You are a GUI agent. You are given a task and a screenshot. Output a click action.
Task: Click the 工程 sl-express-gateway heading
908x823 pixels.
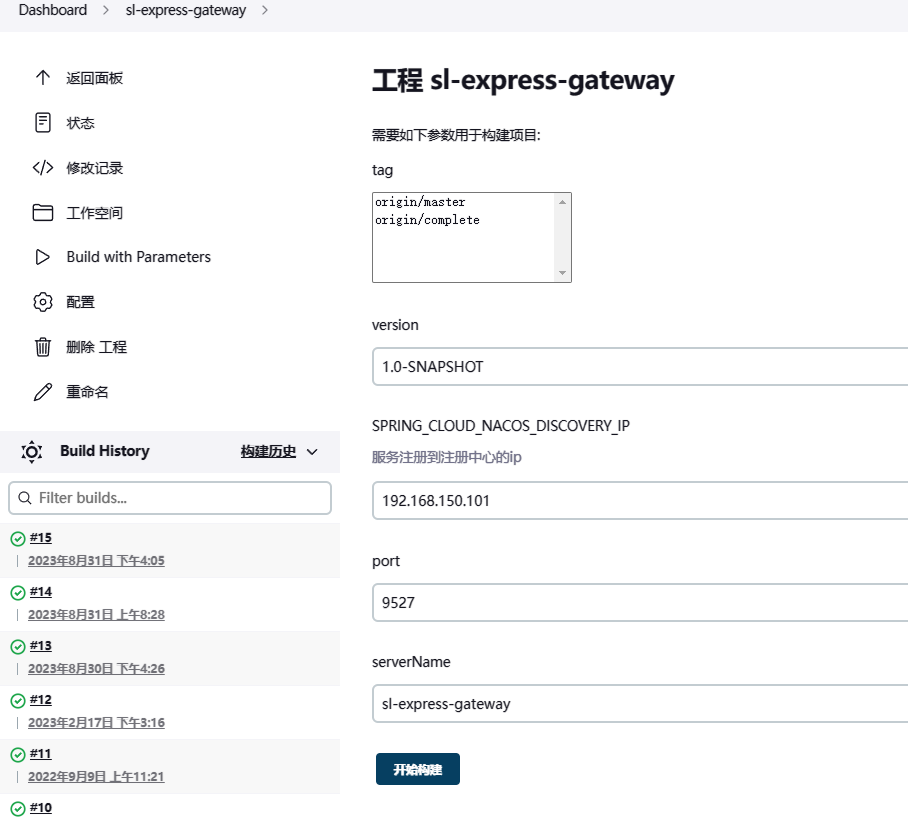pyautogui.click(x=523, y=80)
